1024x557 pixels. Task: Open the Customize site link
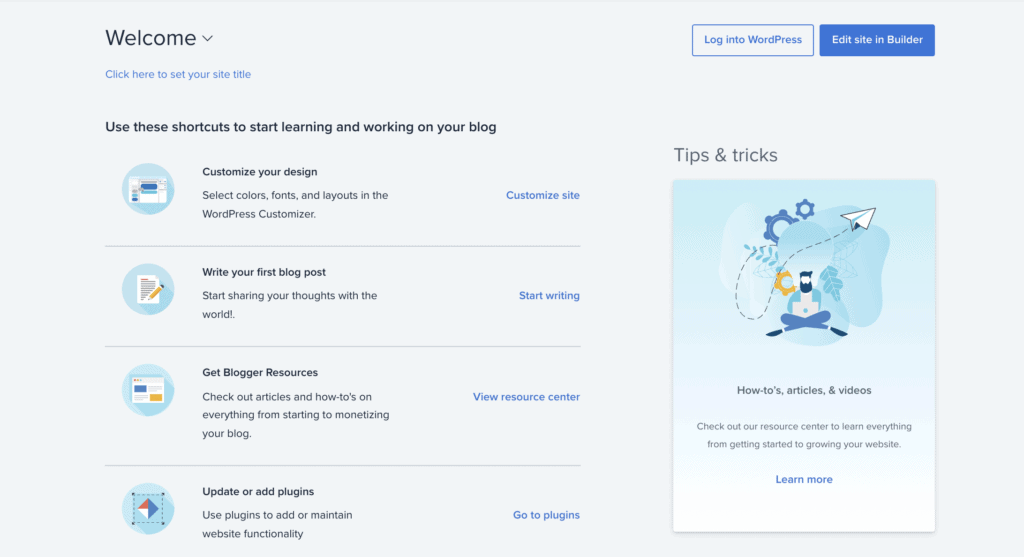[x=543, y=195]
